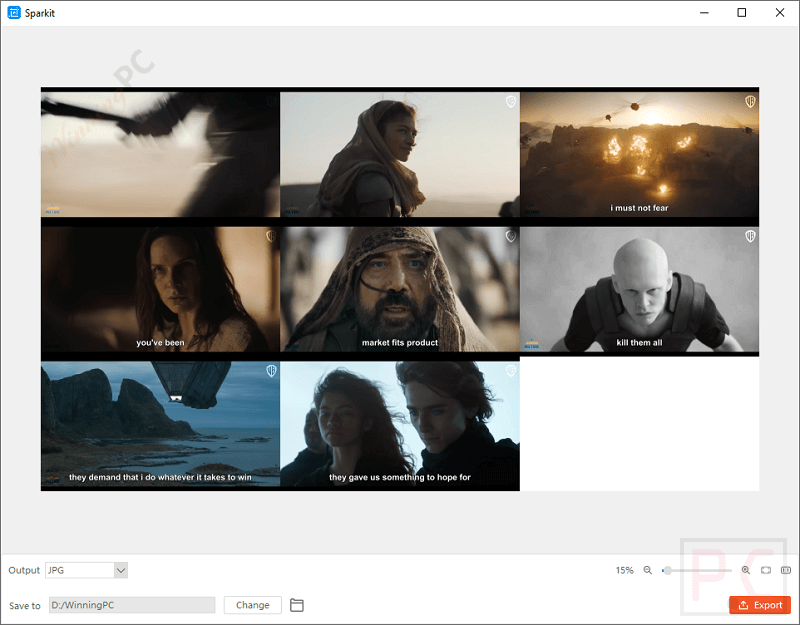Zoom in with the plus magnifier icon
Viewport: 800px width, 625px height.
point(745,570)
